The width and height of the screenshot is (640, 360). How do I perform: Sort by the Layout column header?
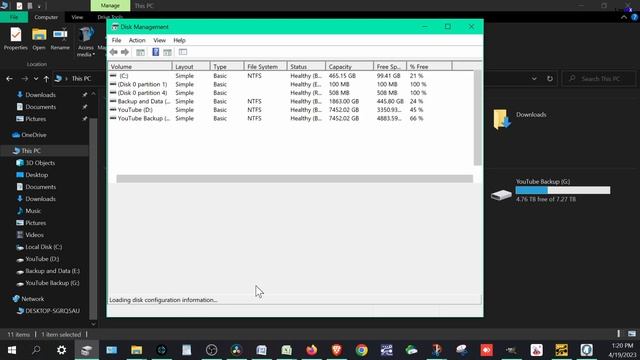click(191, 67)
